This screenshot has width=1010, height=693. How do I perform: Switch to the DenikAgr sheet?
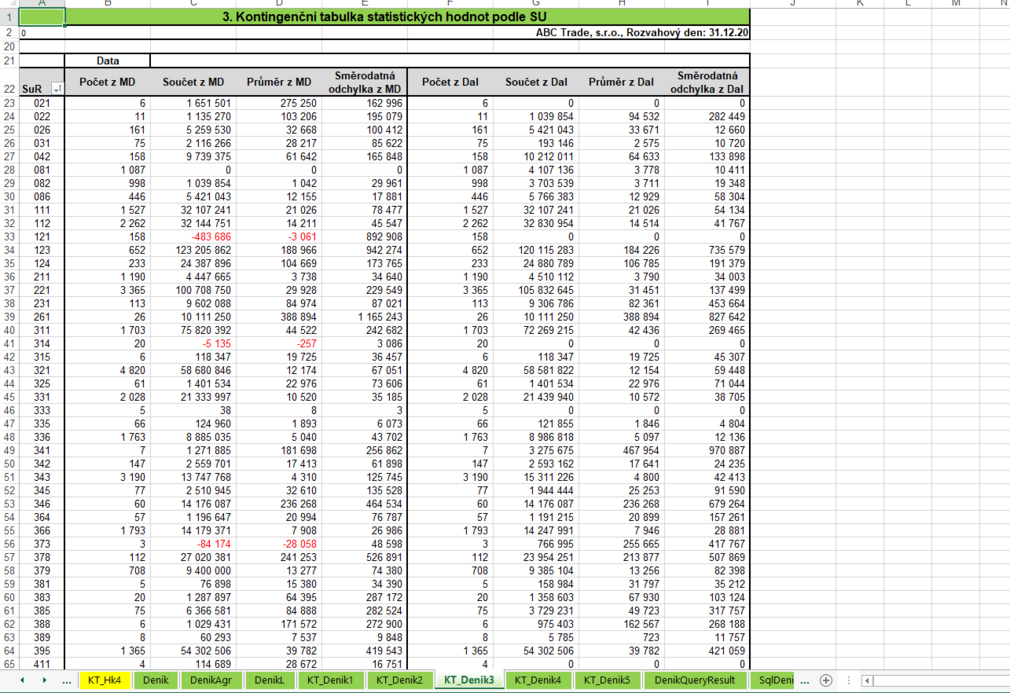[x=210, y=680]
